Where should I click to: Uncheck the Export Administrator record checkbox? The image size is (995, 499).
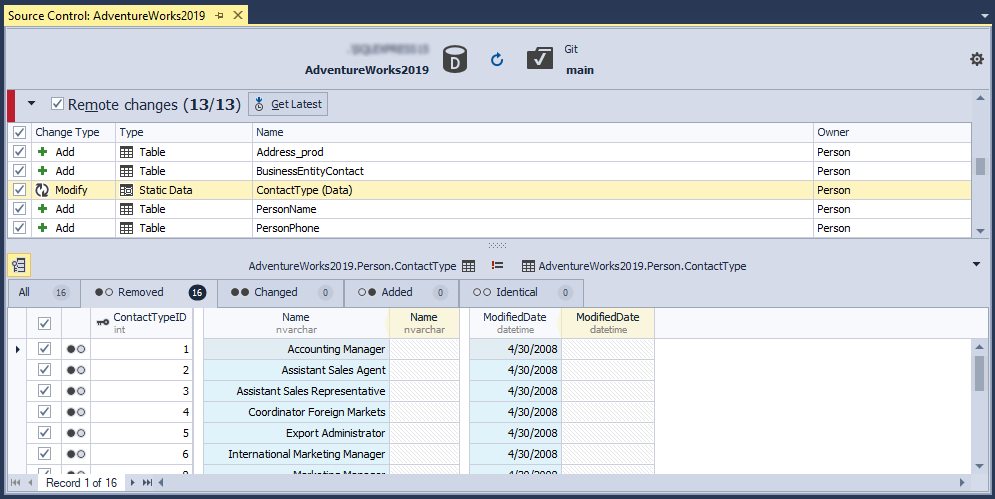(x=44, y=432)
